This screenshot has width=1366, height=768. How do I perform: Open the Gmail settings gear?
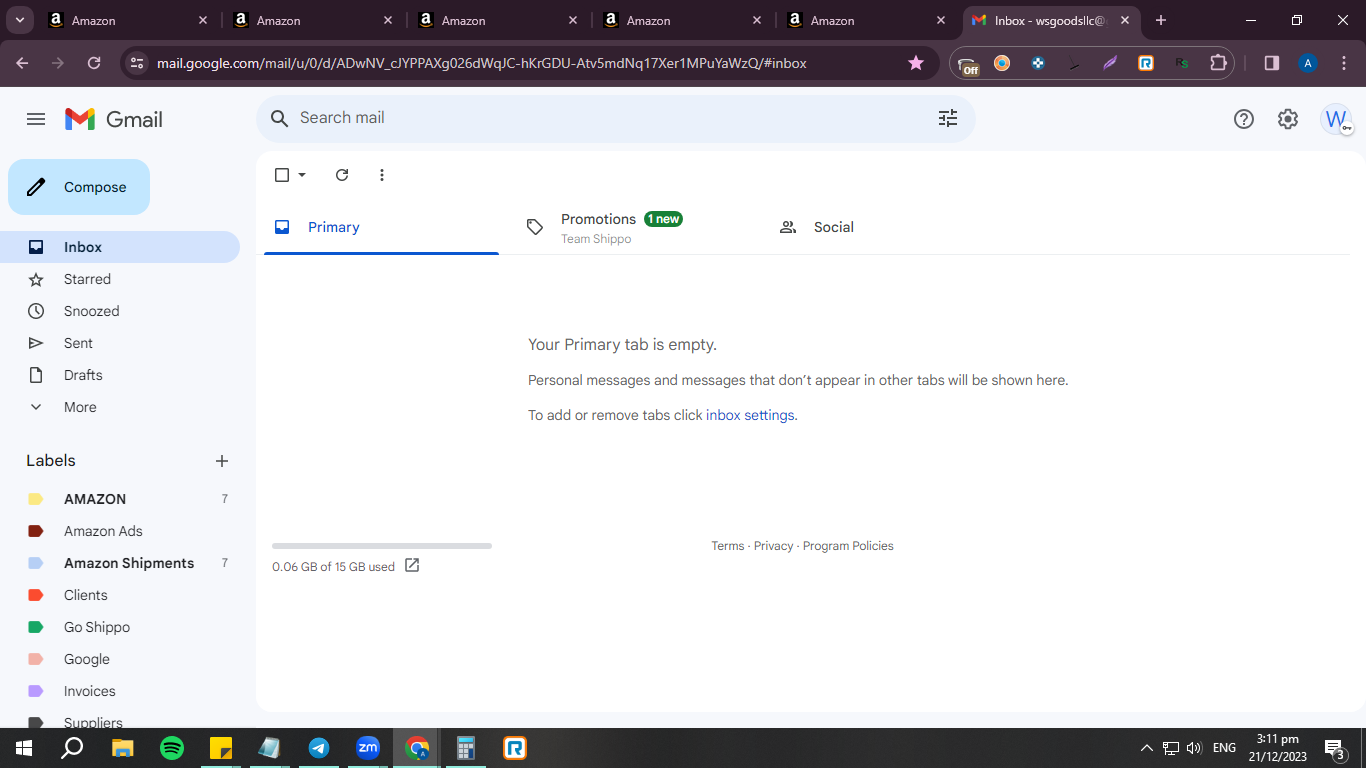pos(1288,119)
